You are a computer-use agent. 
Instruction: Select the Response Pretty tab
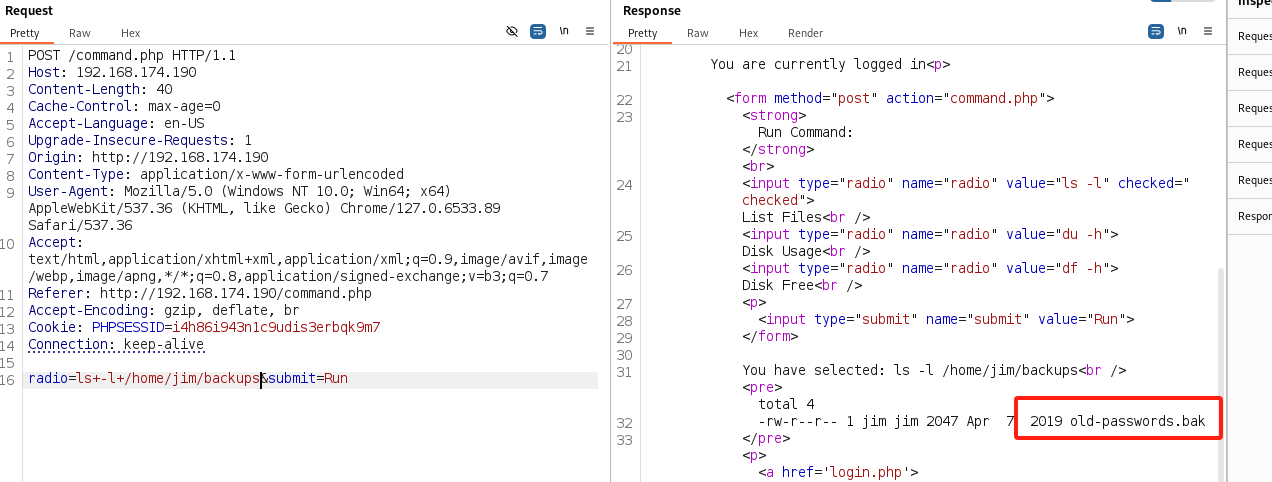643,33
